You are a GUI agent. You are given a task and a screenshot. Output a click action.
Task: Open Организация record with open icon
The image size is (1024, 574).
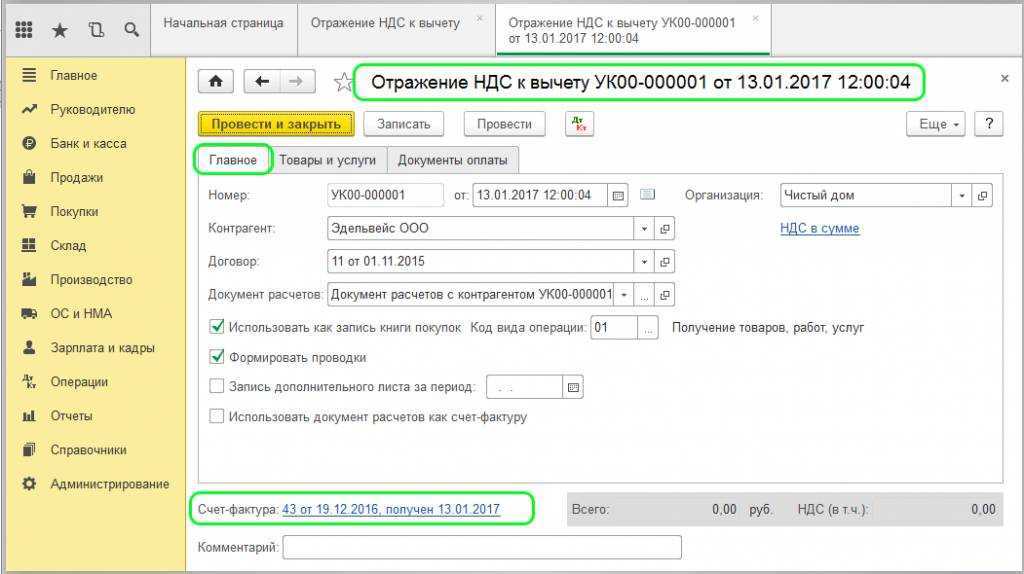(982, 195)
